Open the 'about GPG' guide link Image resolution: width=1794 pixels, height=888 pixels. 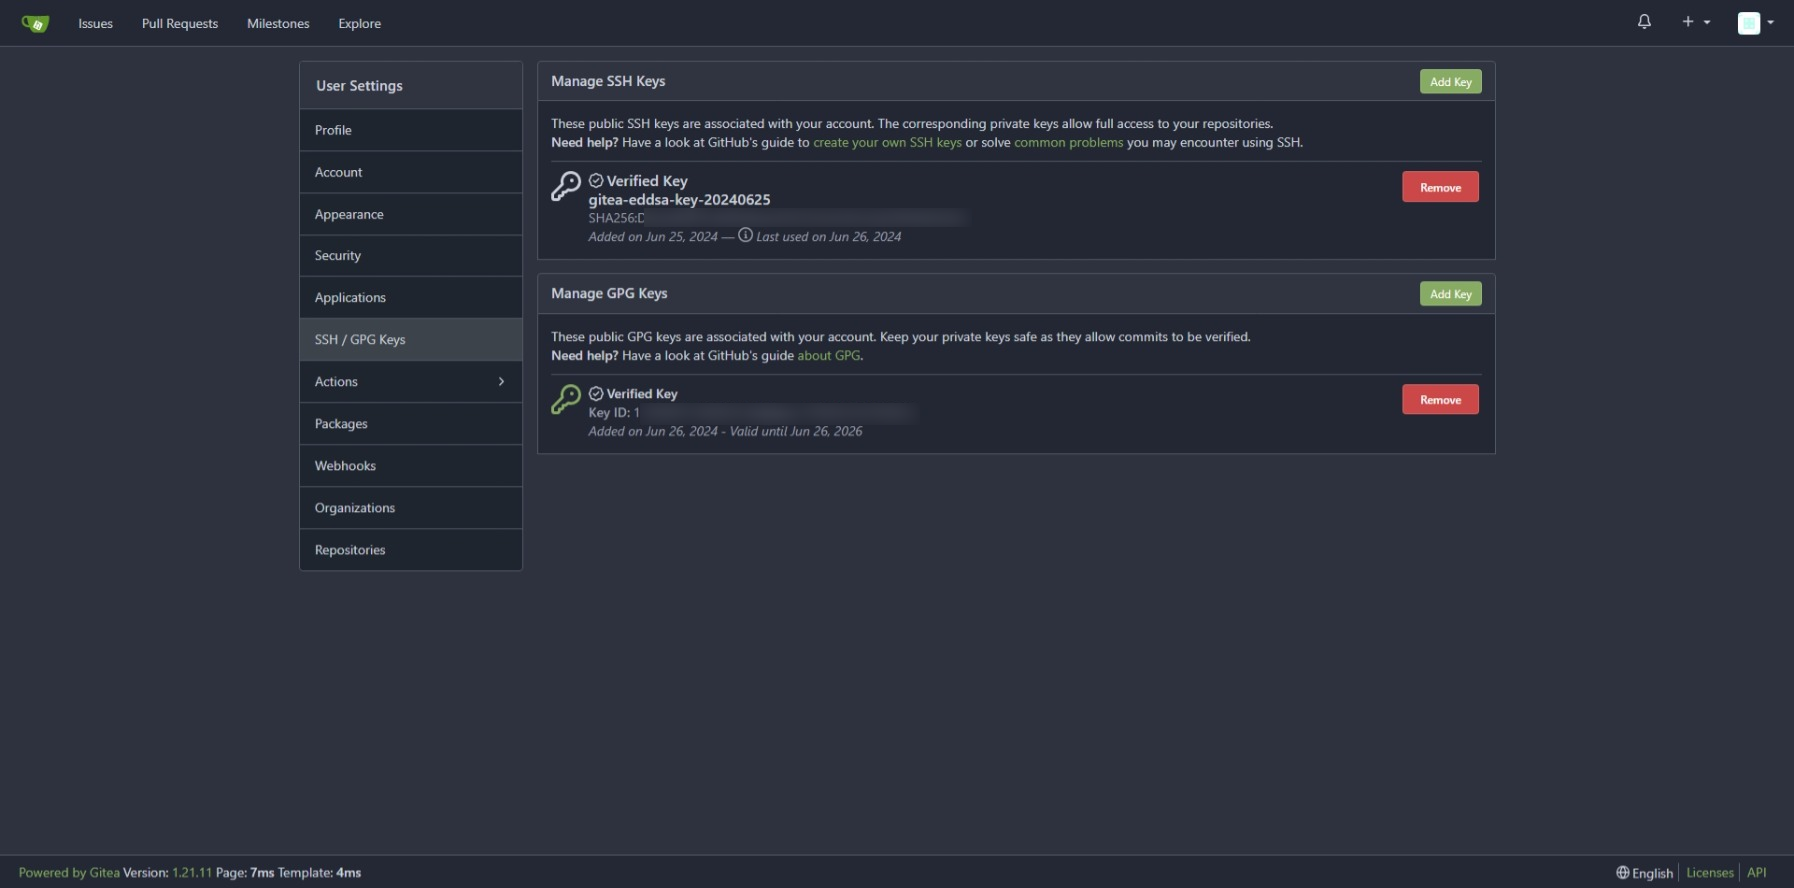[828, 356]
